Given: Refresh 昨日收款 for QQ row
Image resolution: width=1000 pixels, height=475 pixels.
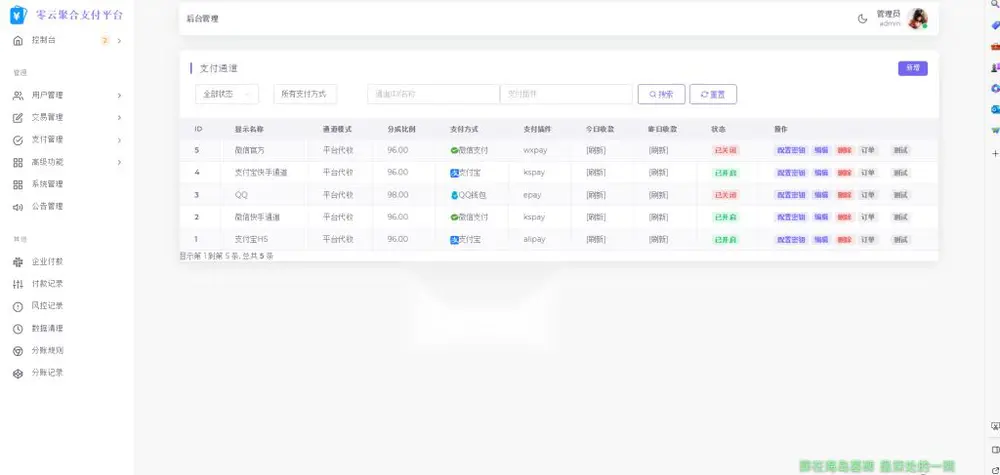Looking at the screenshot, I should [x=658, y=195].
